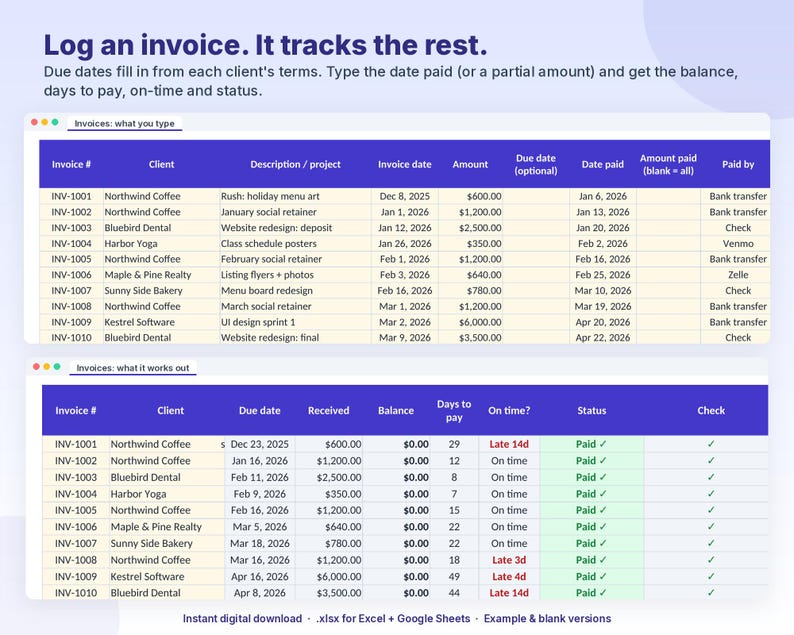The width and height of the screenshot is (794, 635).
Task: Select the 'UI design sprint 1' cell
Action: (295, 322)
